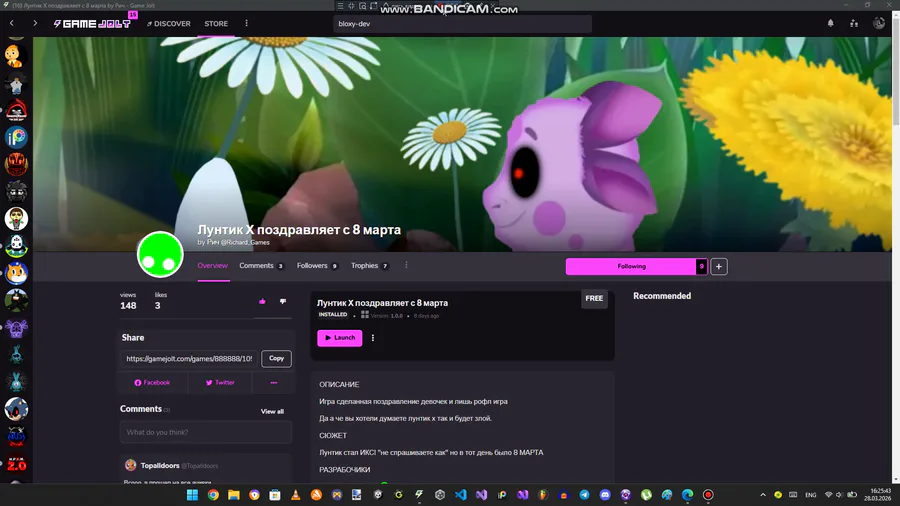Open the Store tab
Viewport: 900px width, 506px height.
tap(216, 24)
